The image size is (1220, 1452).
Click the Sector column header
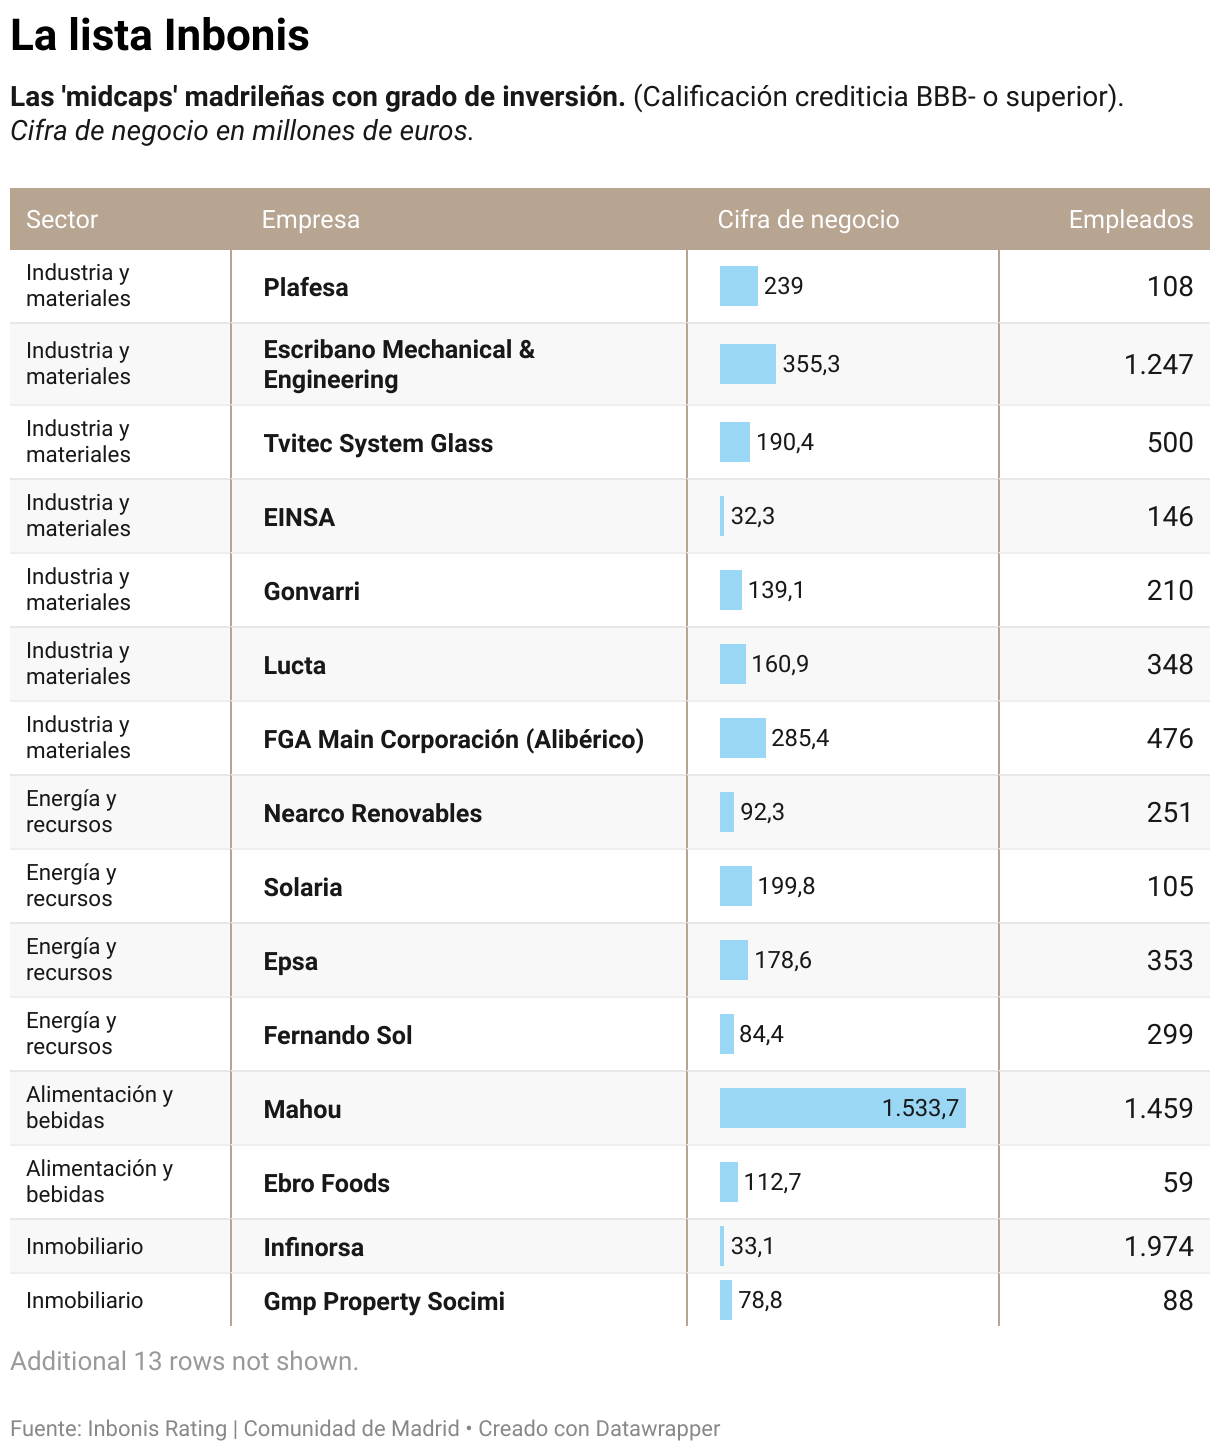[60, 220]
